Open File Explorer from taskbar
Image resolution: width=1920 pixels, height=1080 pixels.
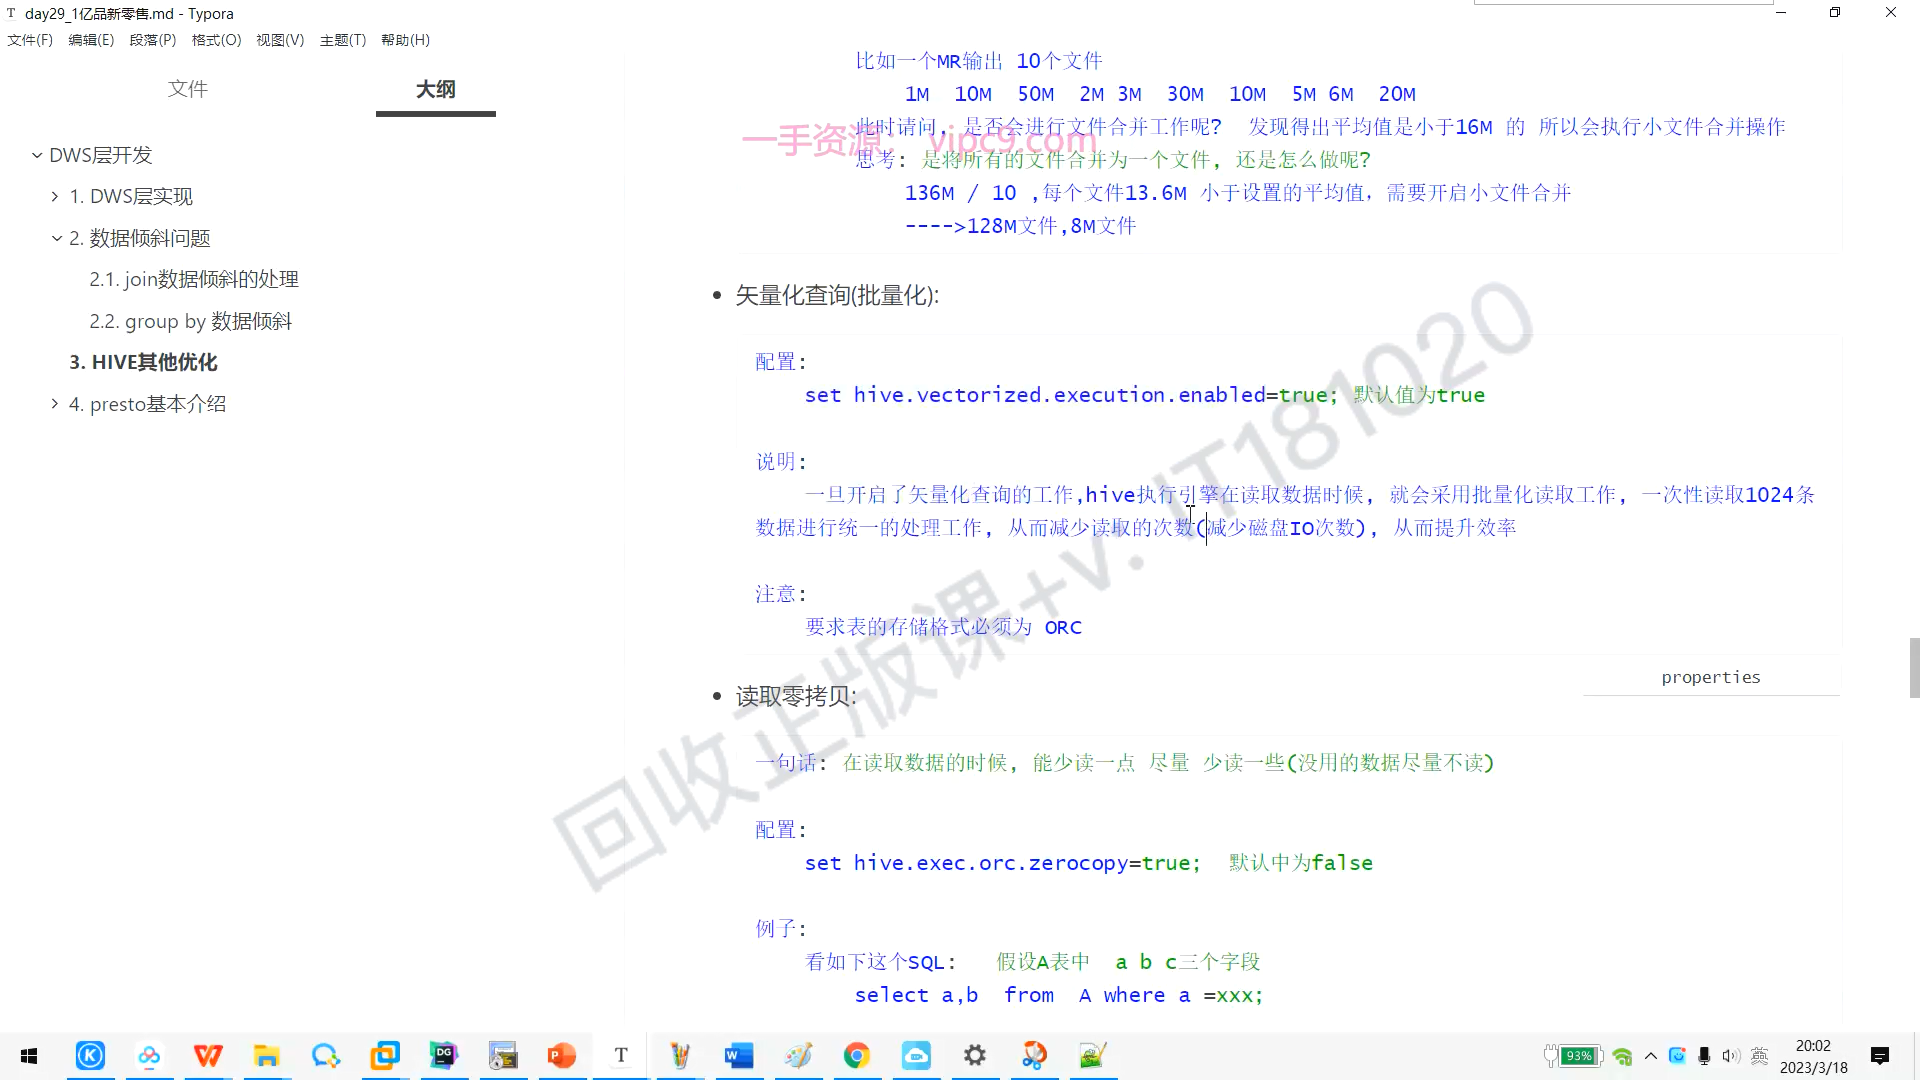coord(266,1056)
